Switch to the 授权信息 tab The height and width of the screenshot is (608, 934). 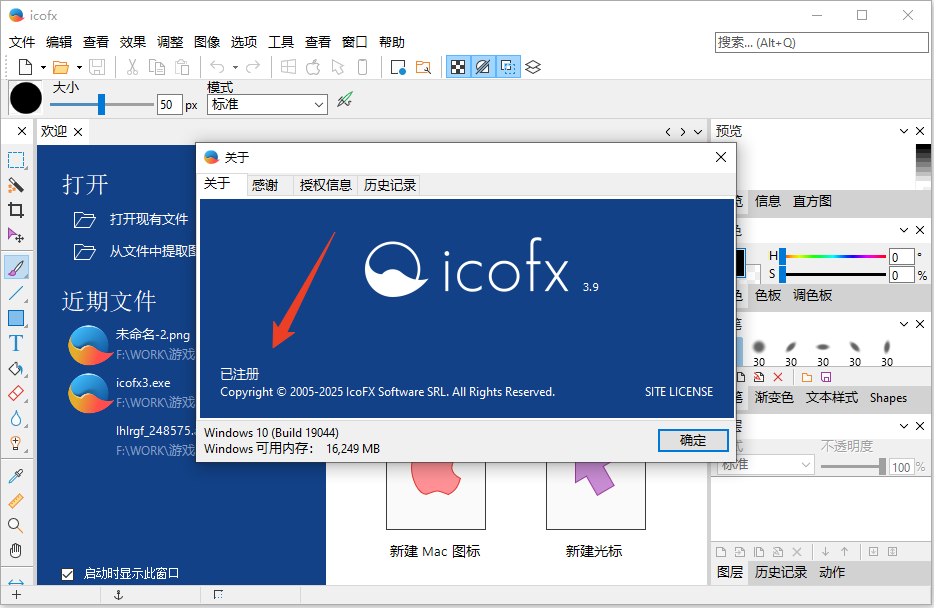[325, 185]
